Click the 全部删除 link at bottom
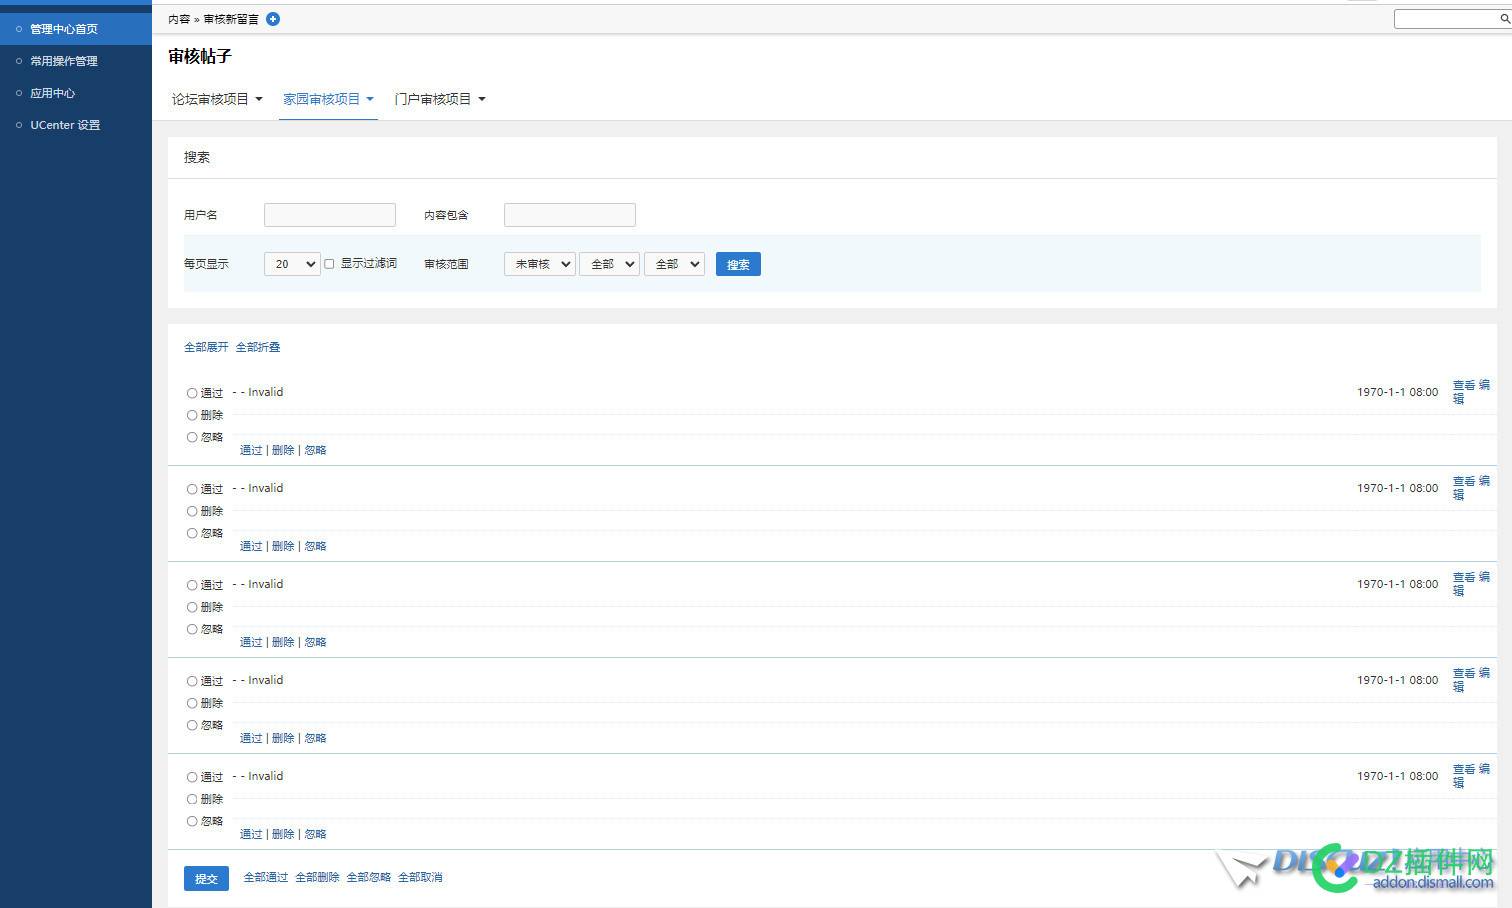Viewport: 1512px width, 908px height. [x=317, y=877]
